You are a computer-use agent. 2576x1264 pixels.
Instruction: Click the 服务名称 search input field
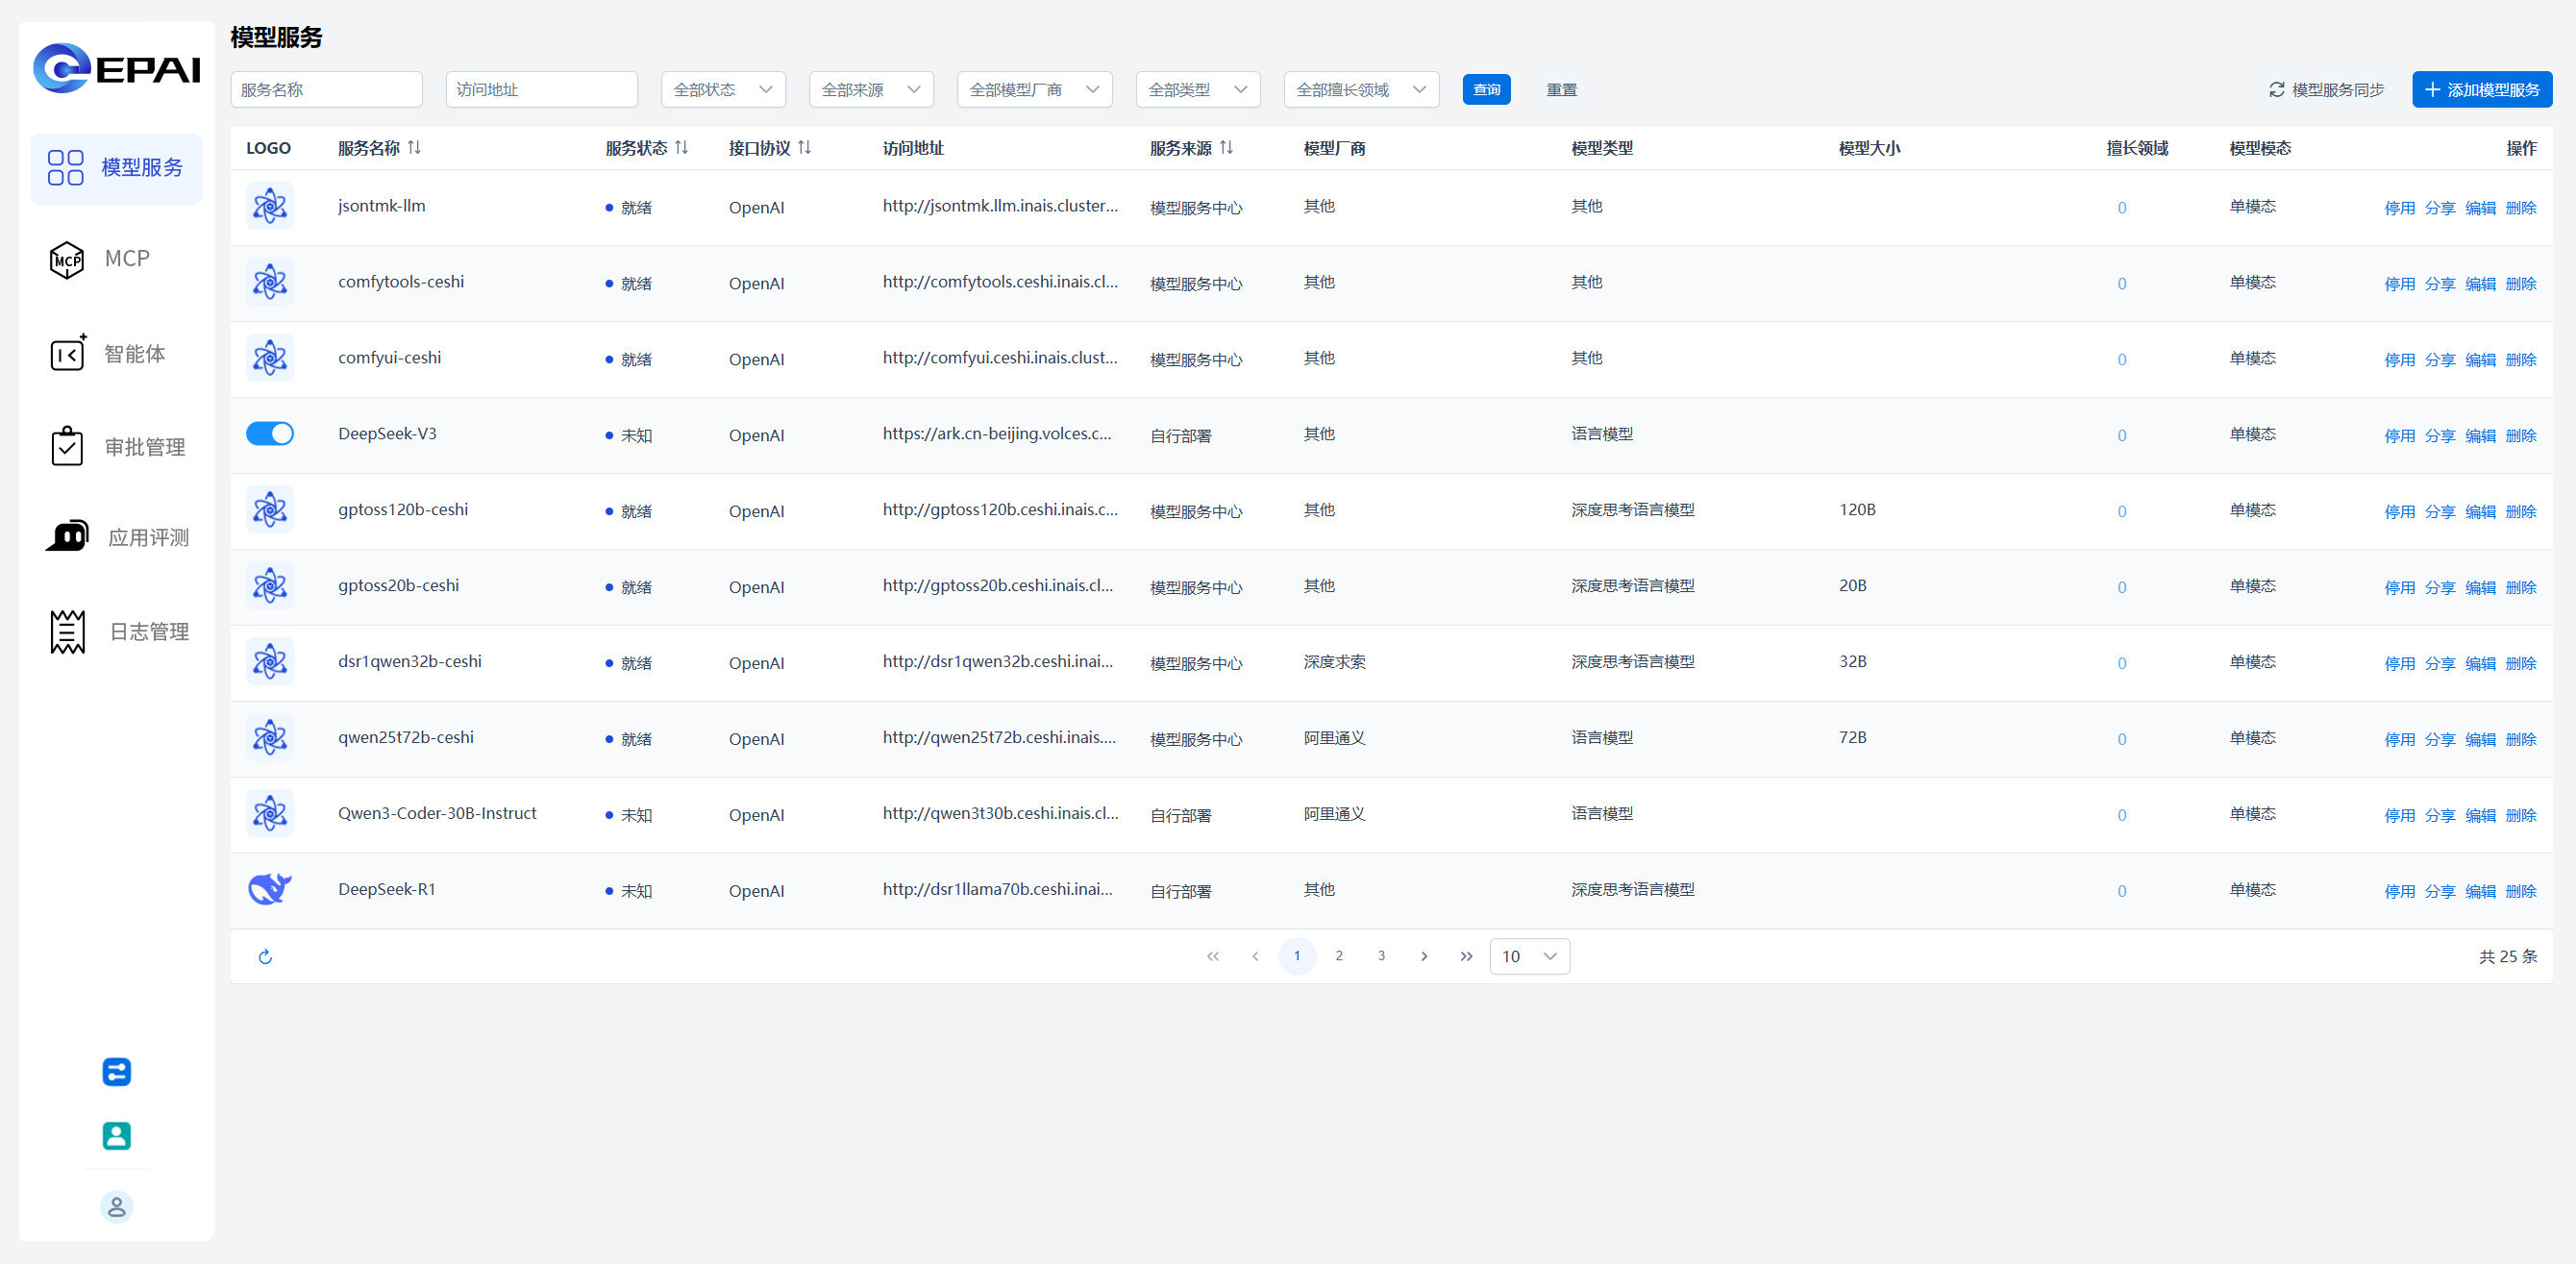pos(326,90)
